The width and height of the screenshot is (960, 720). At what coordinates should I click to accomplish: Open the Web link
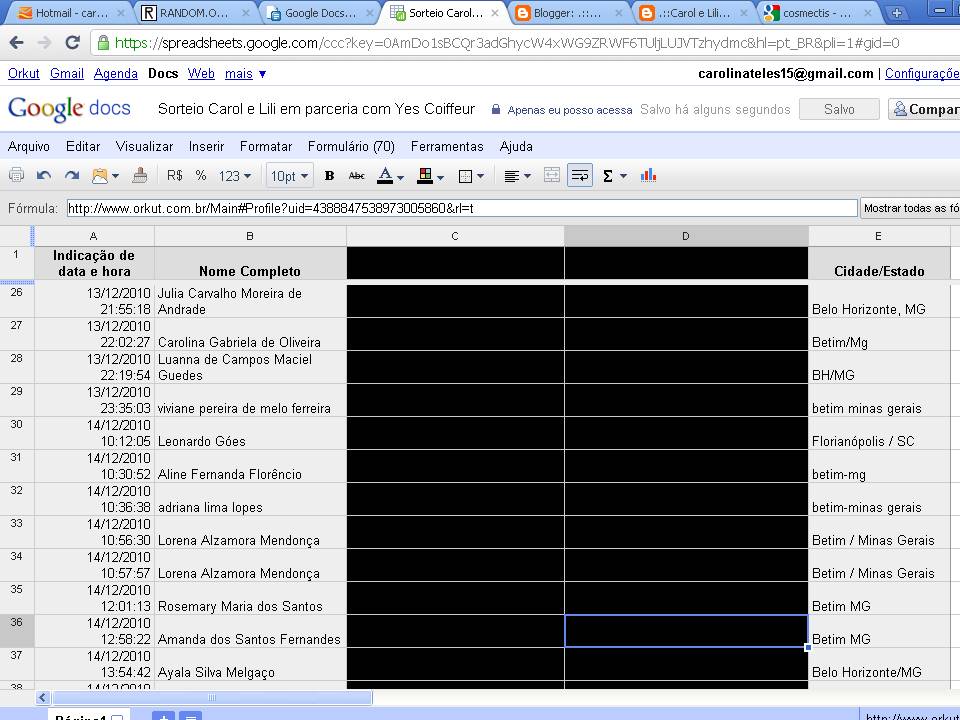pyautogui.click(x=201, y=73)
